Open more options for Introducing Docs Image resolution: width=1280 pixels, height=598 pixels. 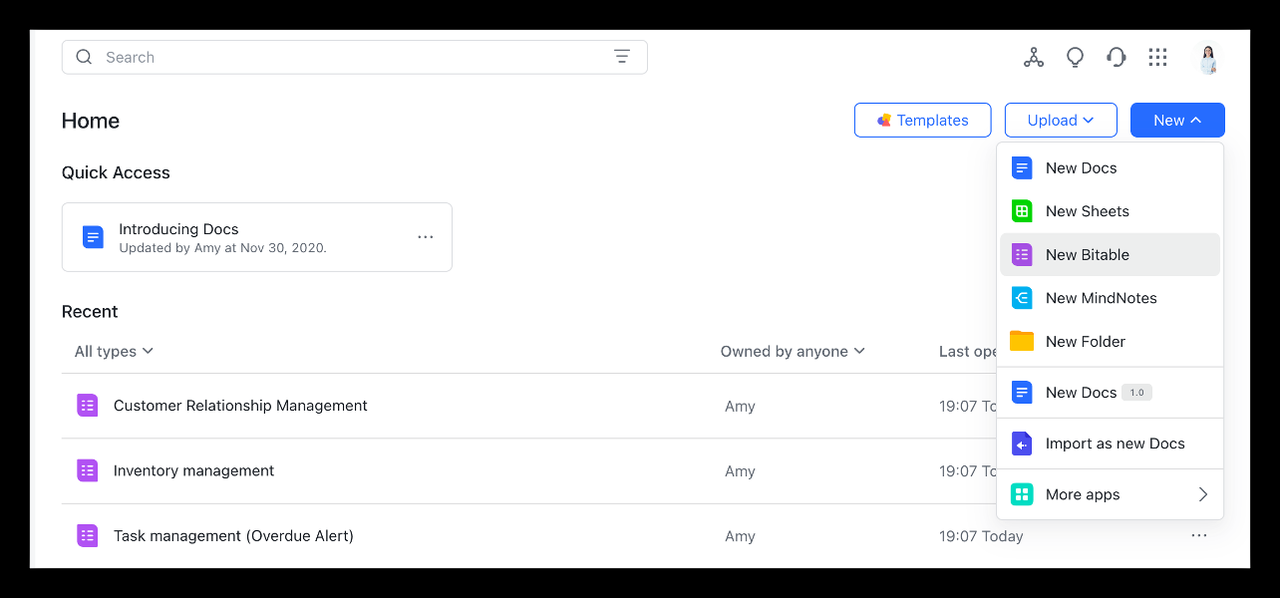pos(425,237)
